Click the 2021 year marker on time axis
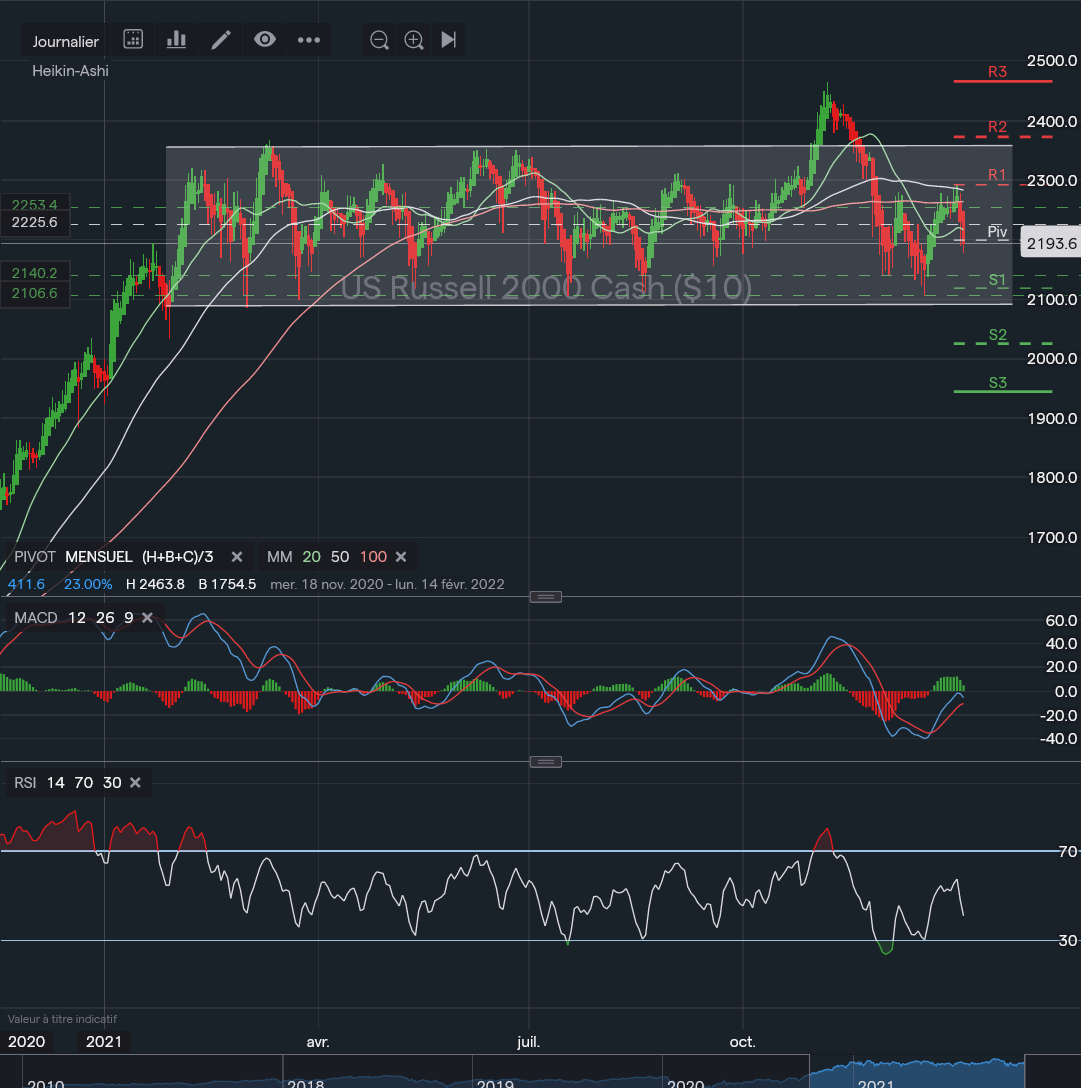 click(x=103, y=1042)
